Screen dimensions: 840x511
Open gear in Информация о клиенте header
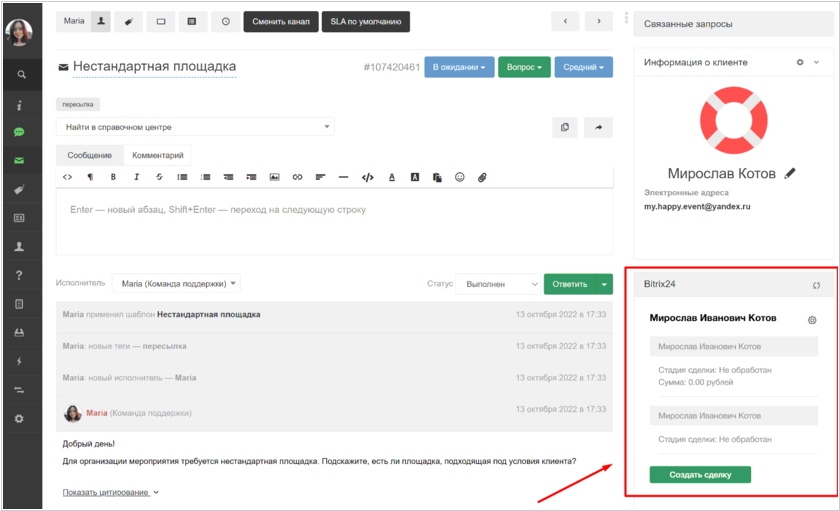click(x=800, y=62)
